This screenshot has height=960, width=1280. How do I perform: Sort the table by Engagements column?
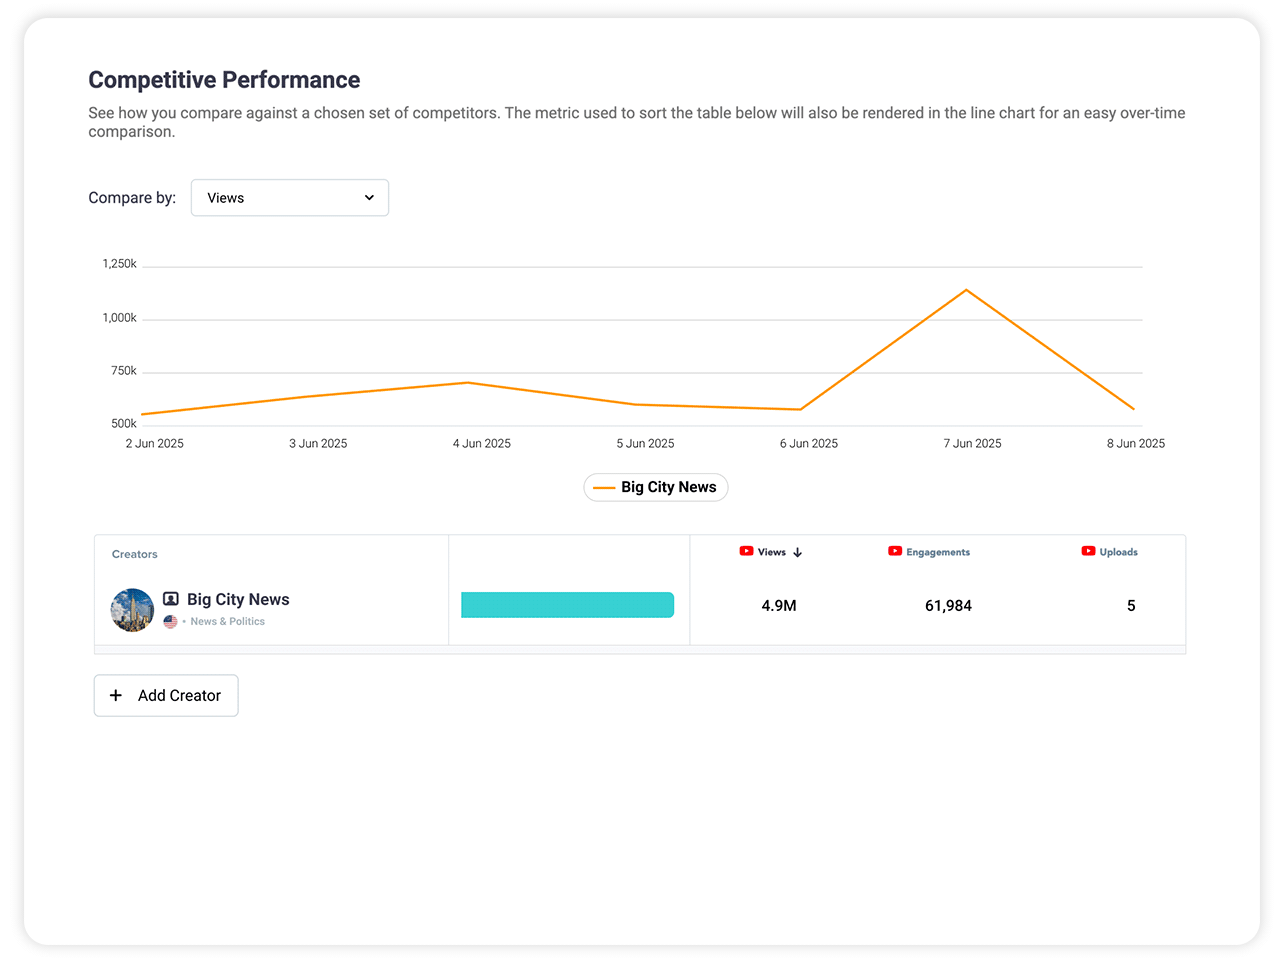pyautogui.click(x=937, y=552)
